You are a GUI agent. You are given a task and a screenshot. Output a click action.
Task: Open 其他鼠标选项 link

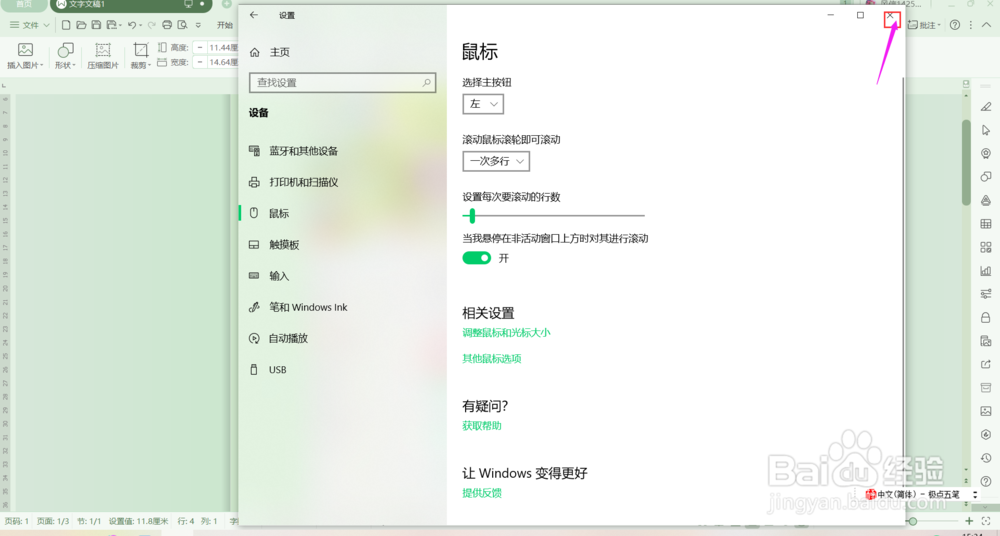click(x=492, y=359)
